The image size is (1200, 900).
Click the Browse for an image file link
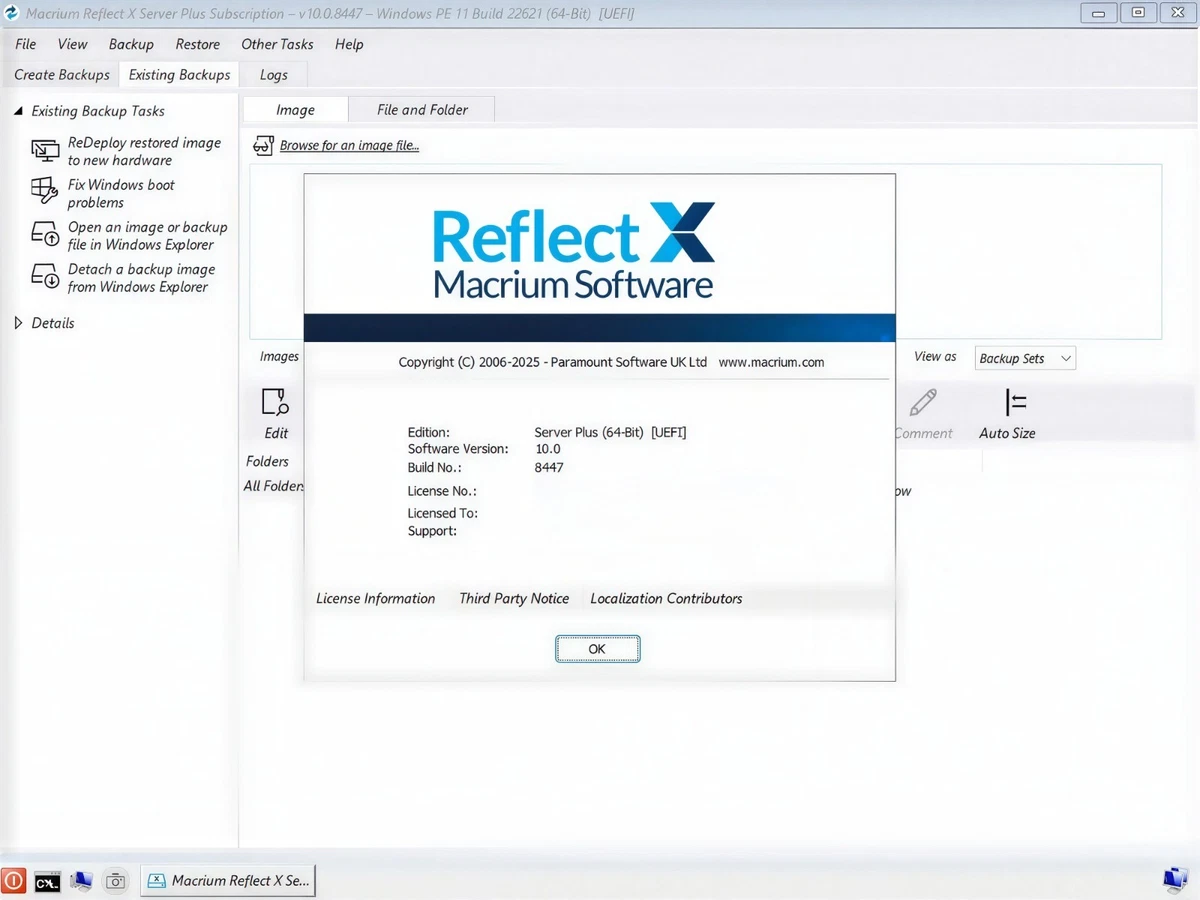pos(349,146)
